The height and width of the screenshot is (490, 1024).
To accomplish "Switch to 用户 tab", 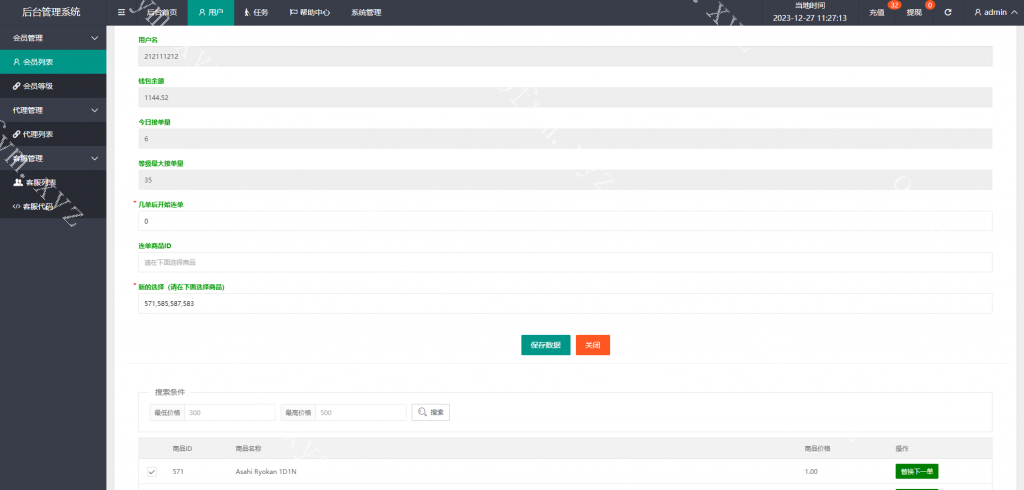I will coord(211,12).
